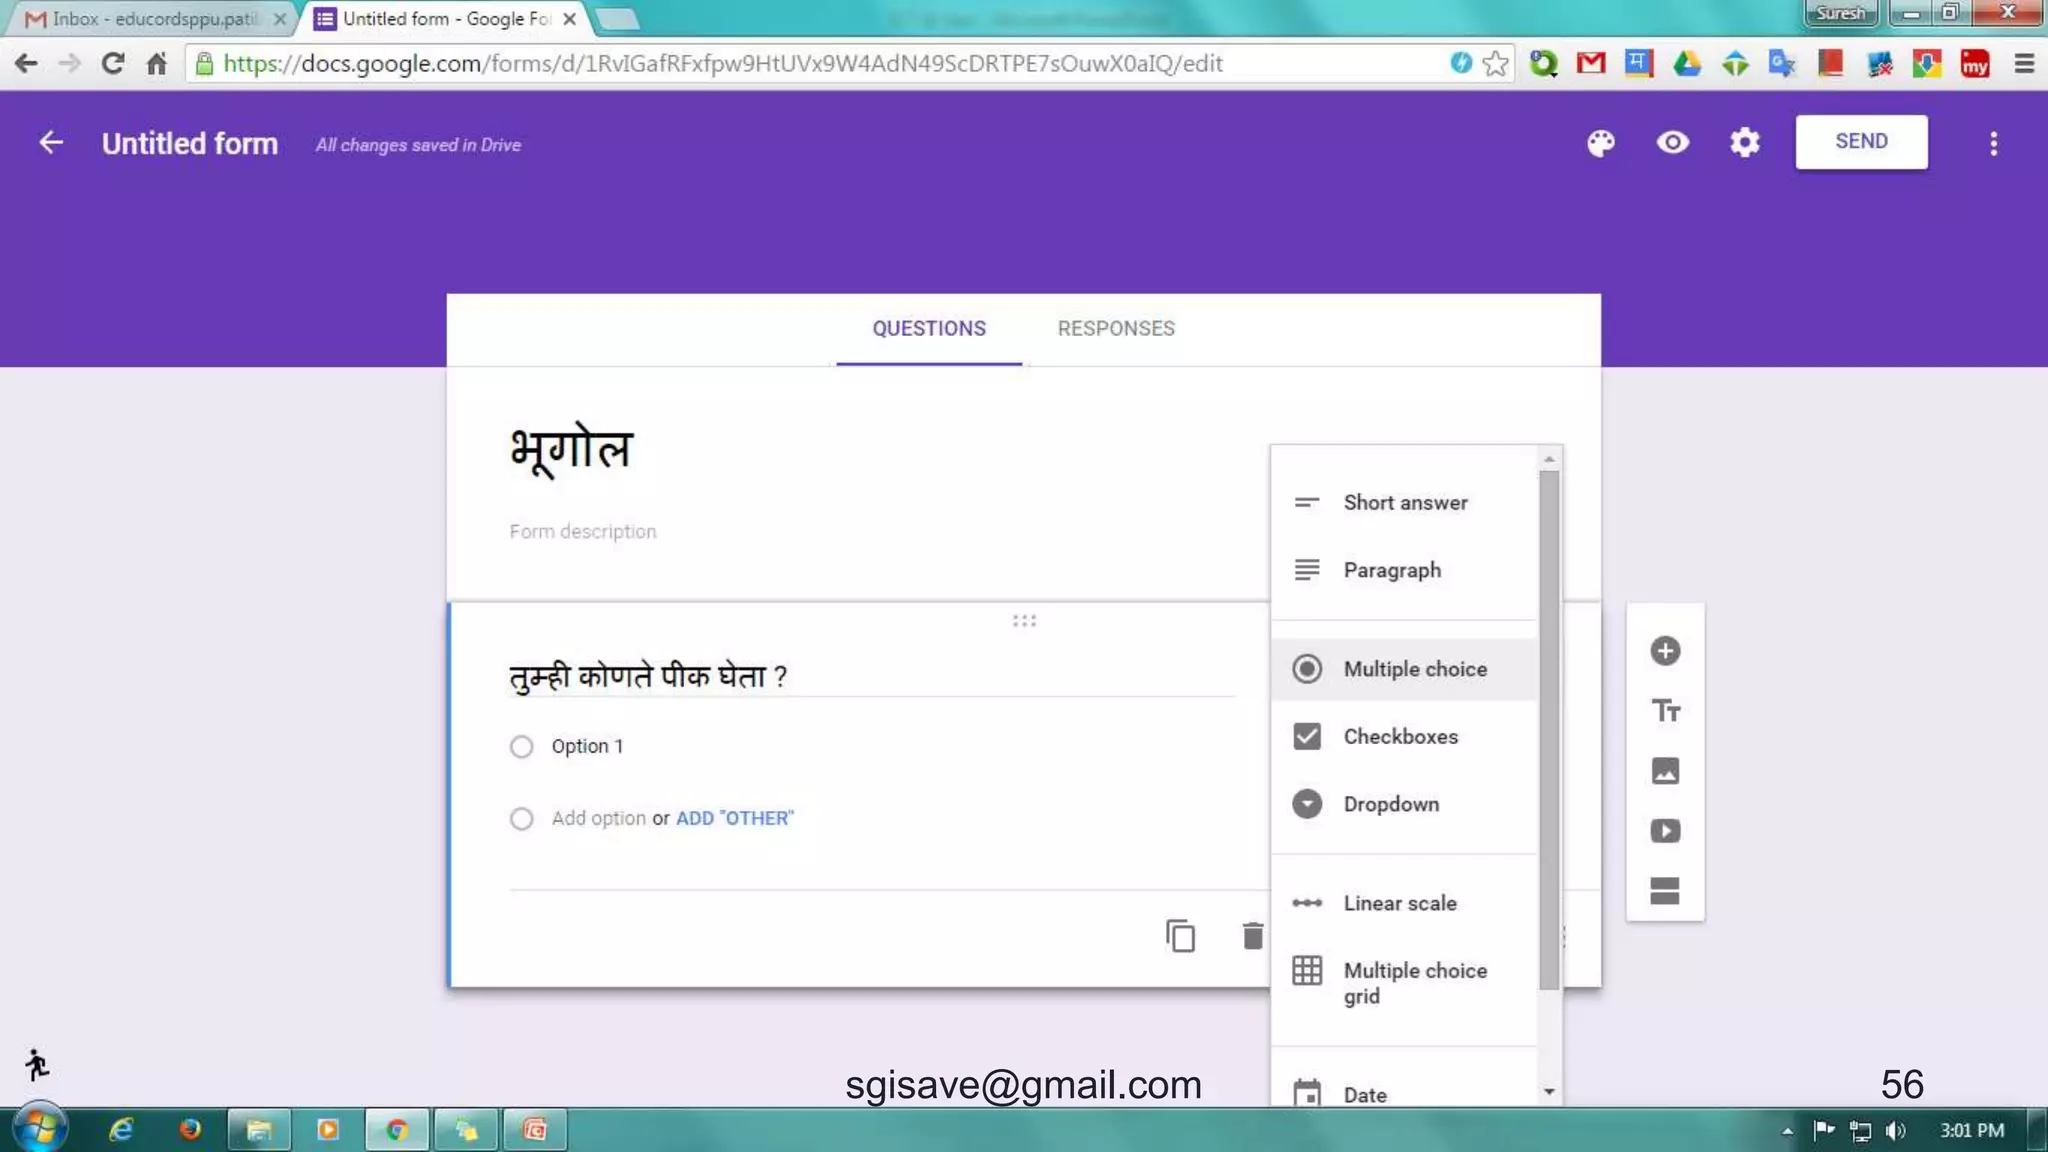Open the color palette theme icon

click(1600, 143)
